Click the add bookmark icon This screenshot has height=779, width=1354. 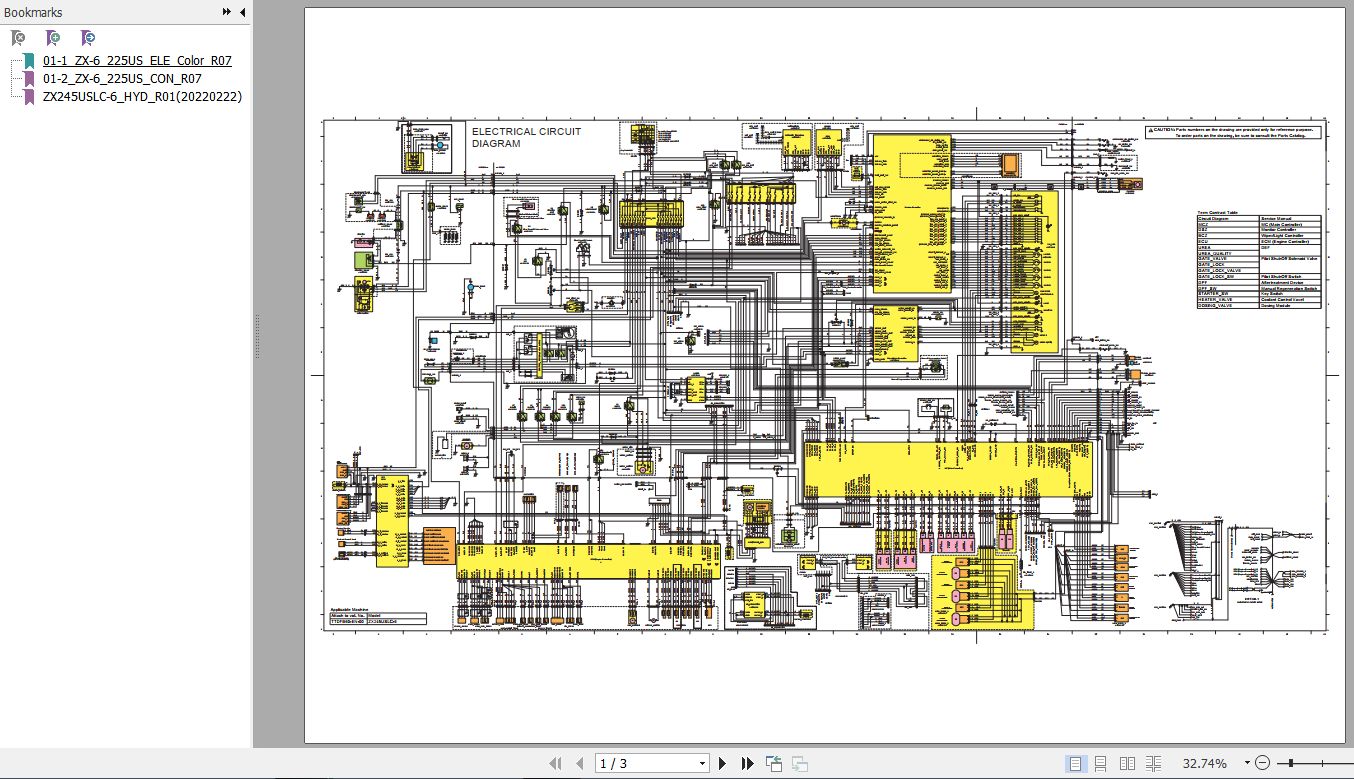tap(53, 37)
